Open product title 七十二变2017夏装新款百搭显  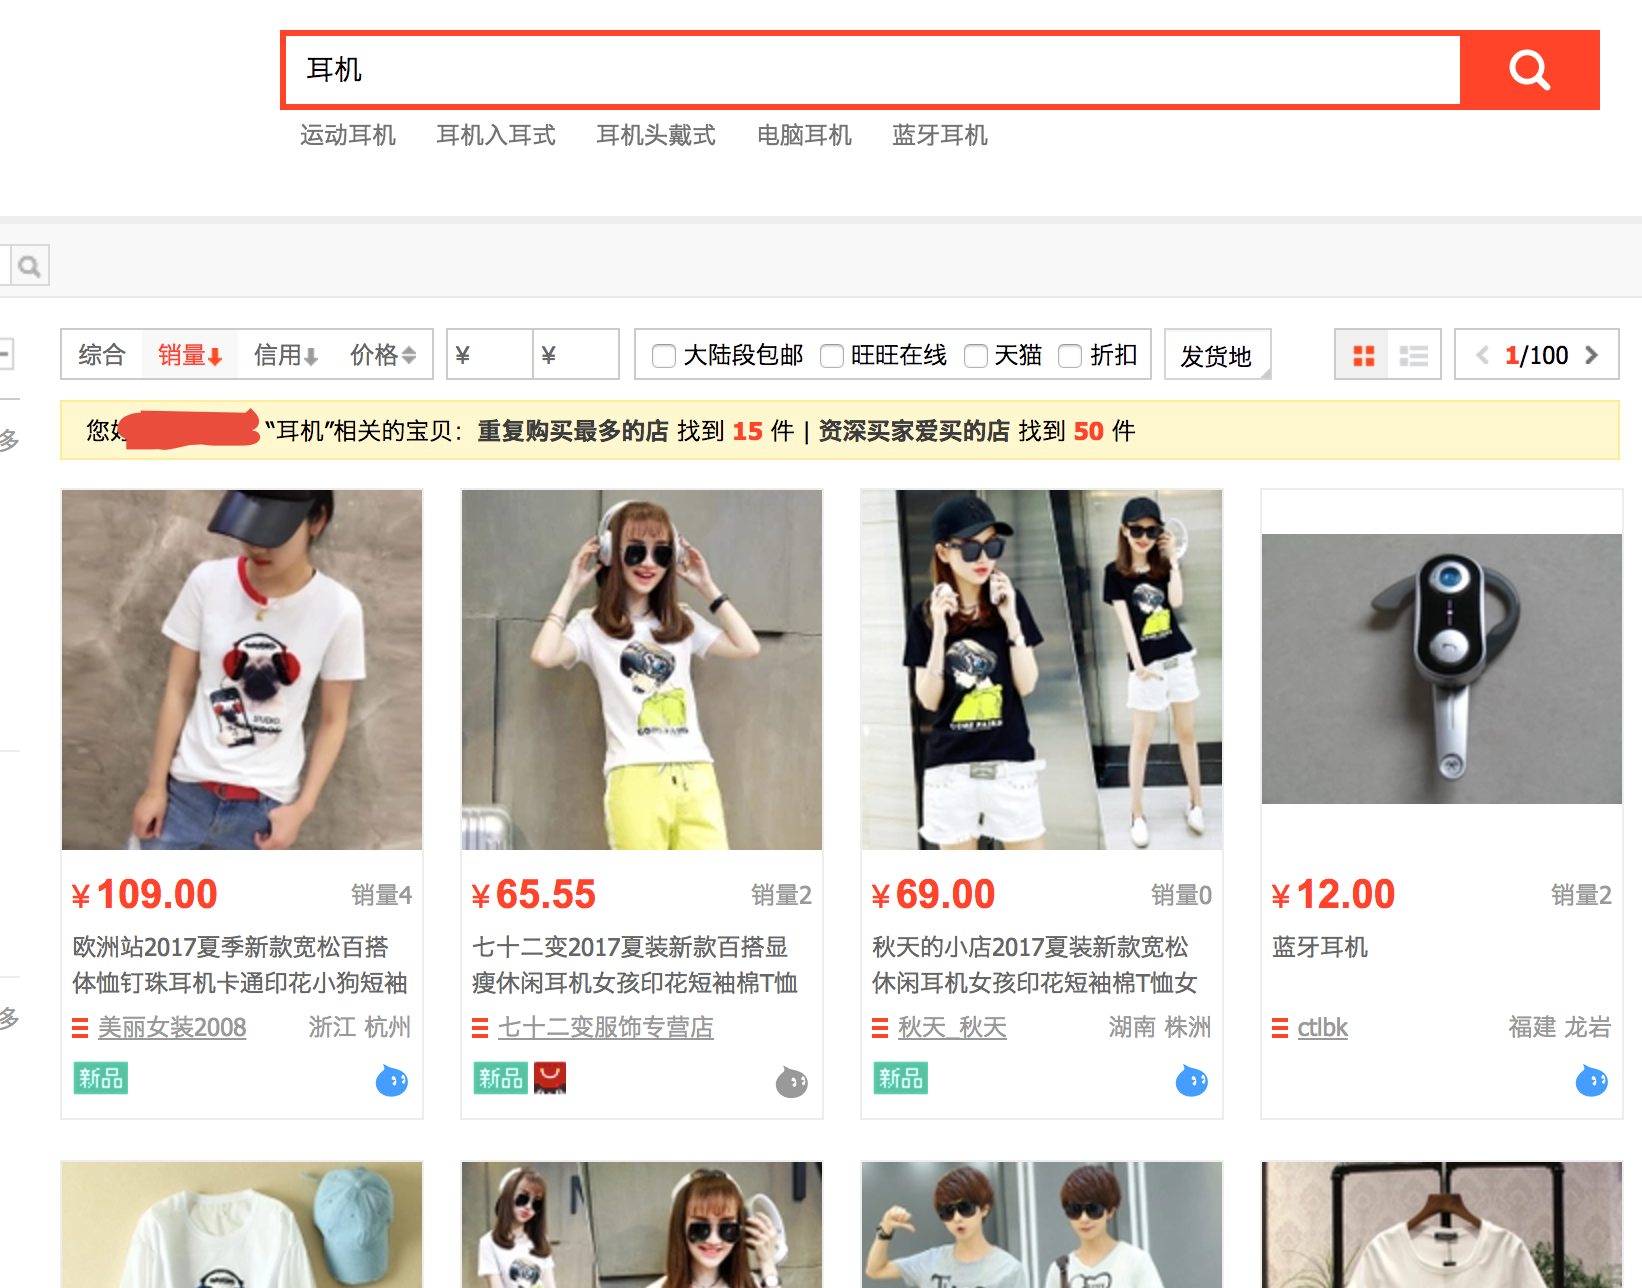[x=635, y=965]
